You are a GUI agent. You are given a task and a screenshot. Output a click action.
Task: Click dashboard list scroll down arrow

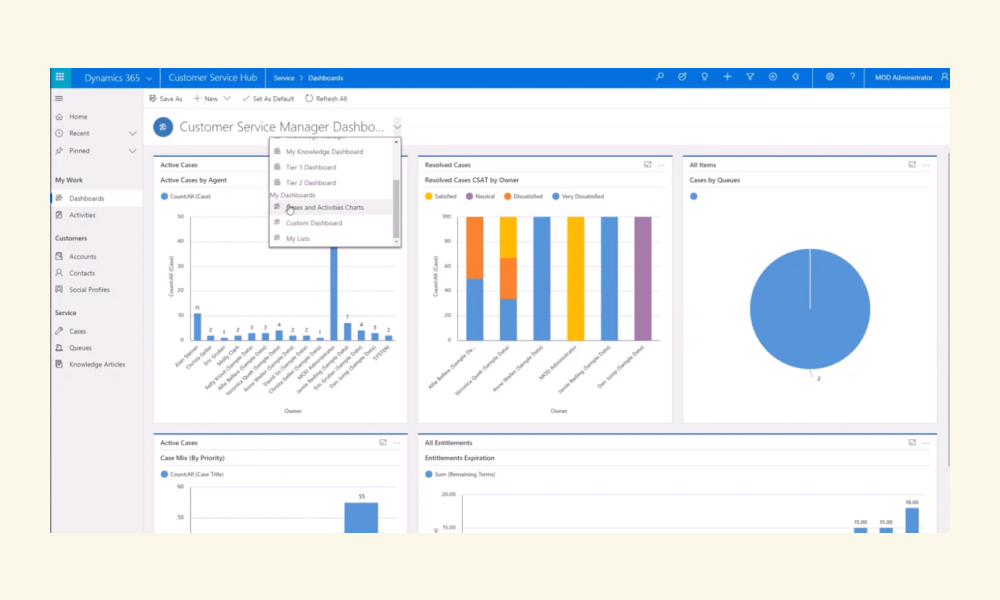tap(396, 242)
